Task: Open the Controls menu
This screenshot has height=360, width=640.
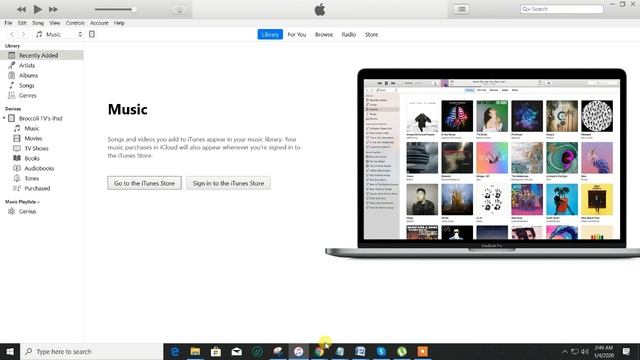Action: tap(75, 23)
